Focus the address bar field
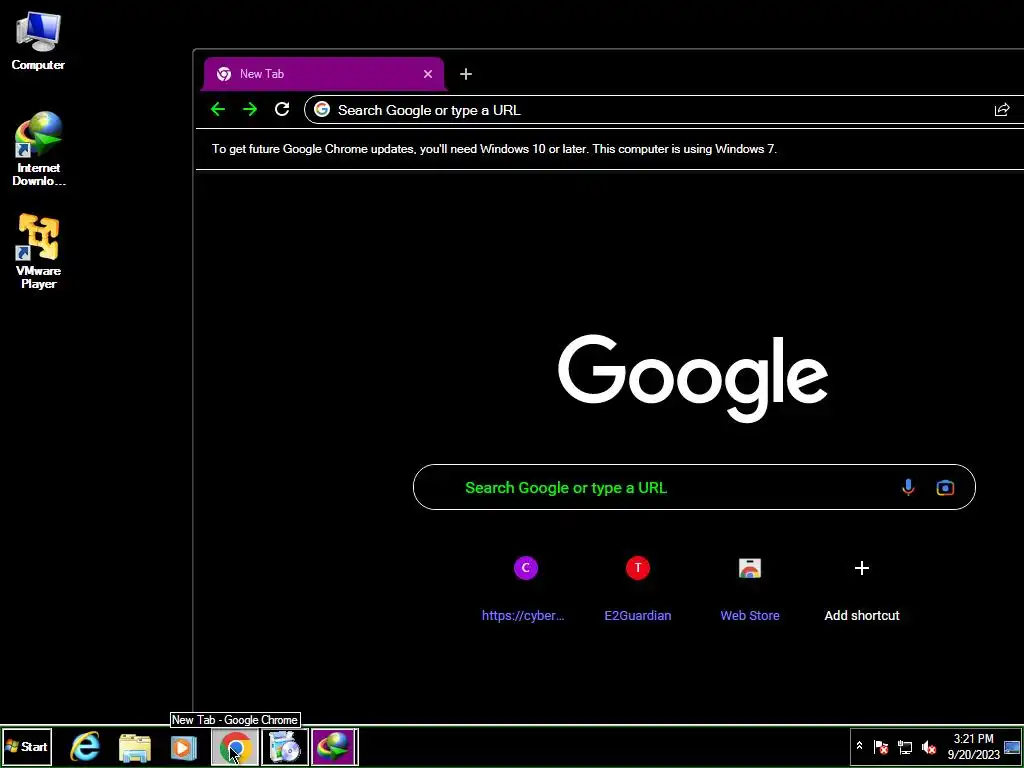Screen dimensions: 1024x768 [663, 110]
